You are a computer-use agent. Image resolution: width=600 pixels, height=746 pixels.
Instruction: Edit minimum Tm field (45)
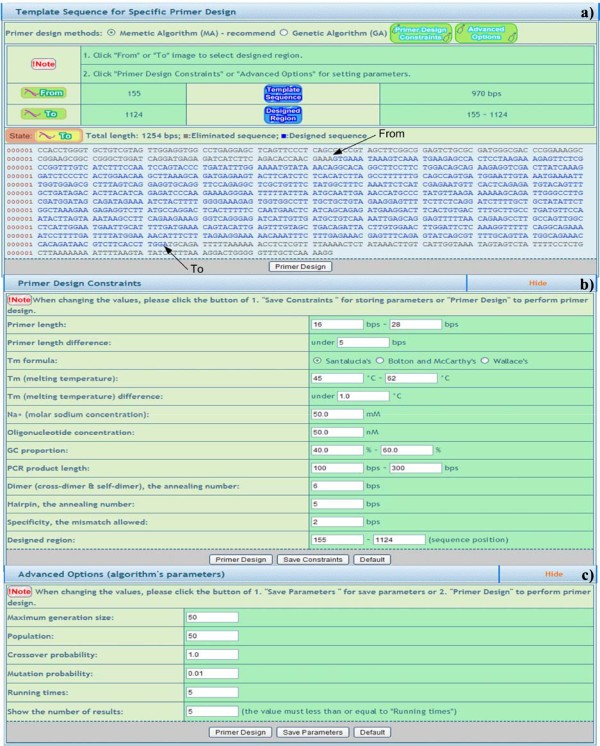[337, 378]
